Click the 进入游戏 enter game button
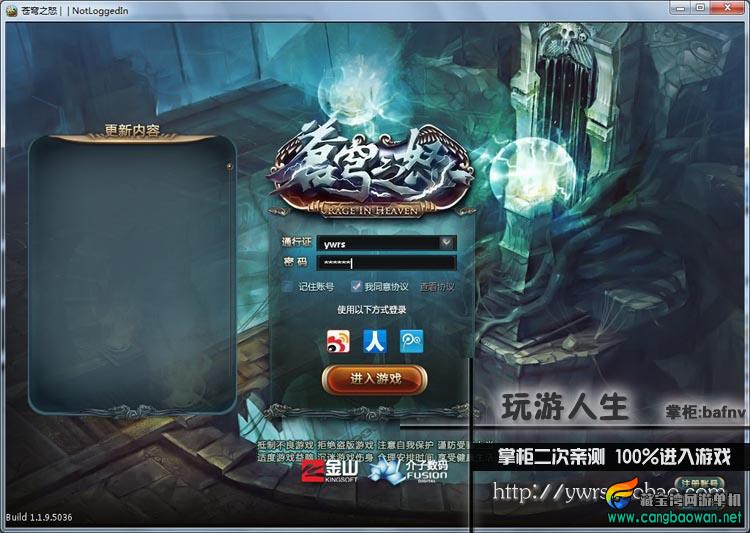The height and width of the screenshot is (533, 750). pyautogui.click(x=375, y=379)
